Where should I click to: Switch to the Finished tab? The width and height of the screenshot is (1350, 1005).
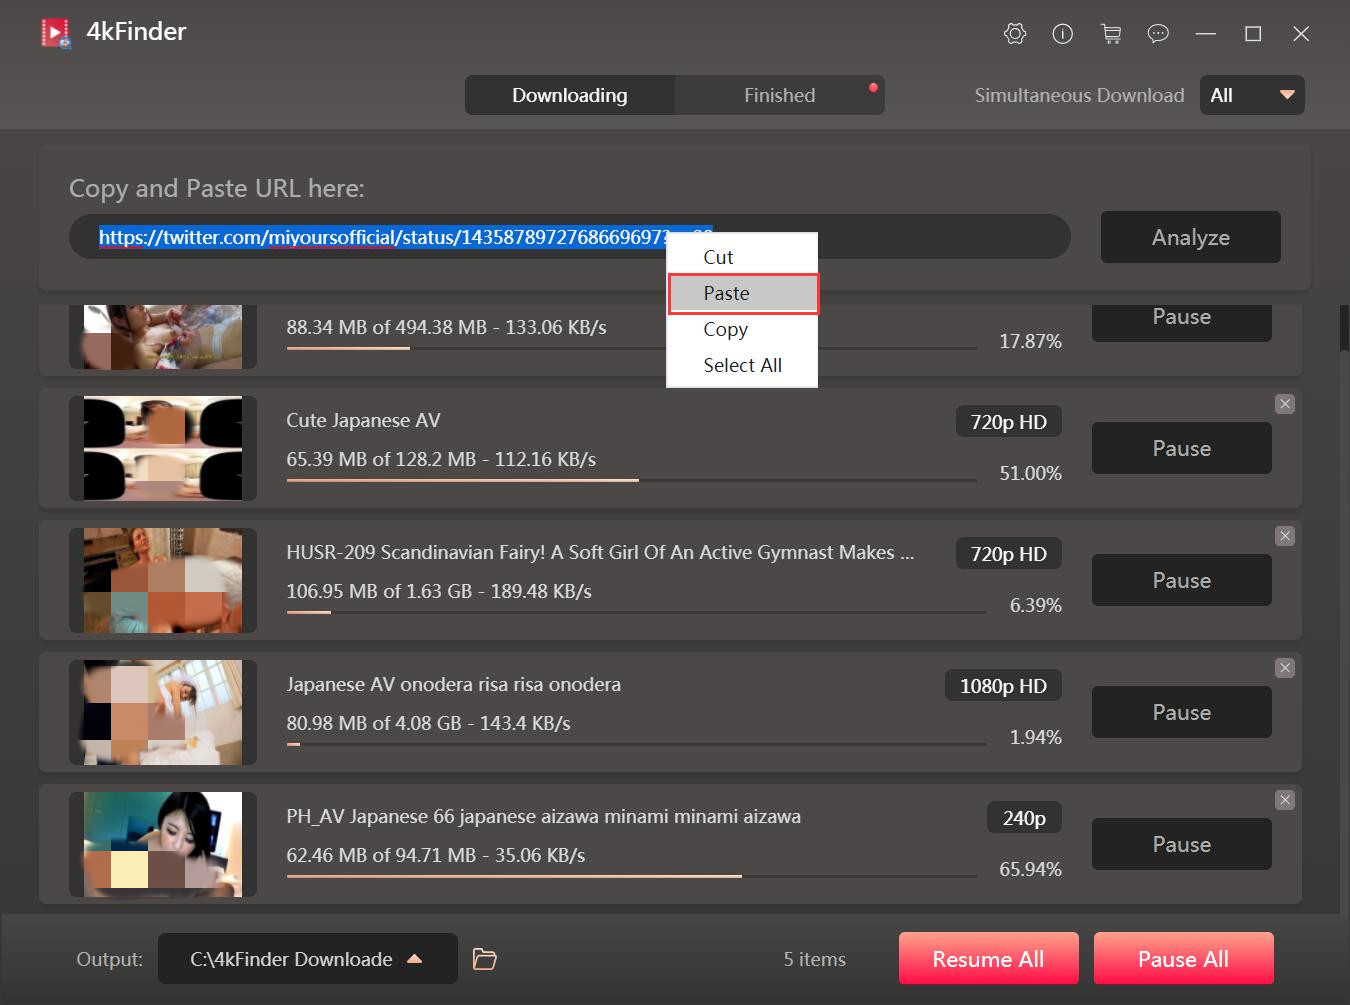tap(779, 95)
